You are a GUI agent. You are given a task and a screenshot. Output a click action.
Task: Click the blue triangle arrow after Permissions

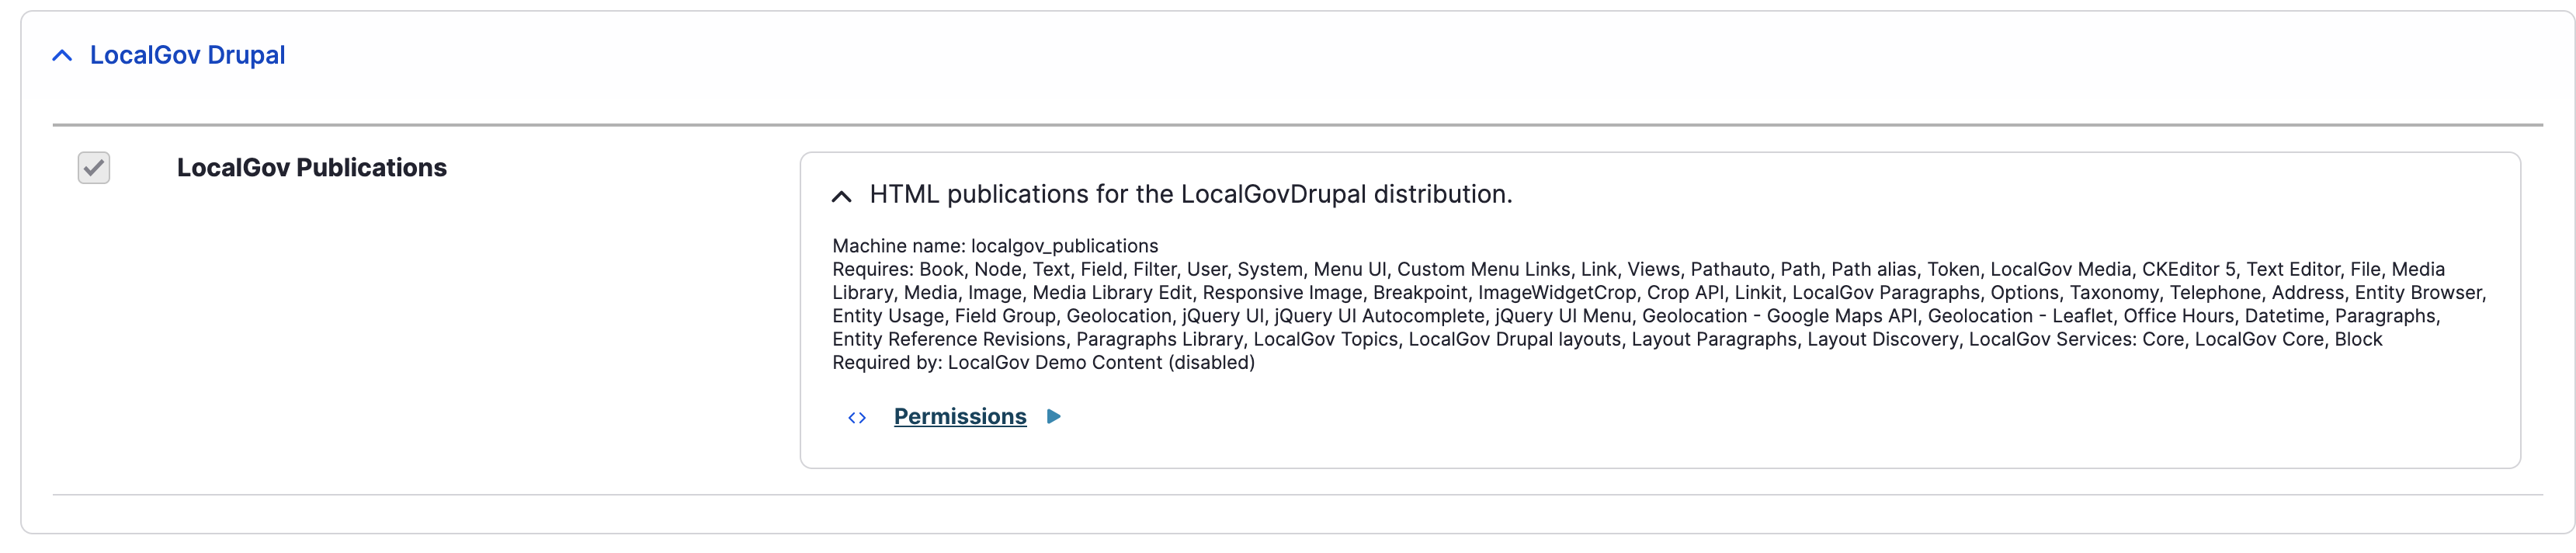coord(1053,417)
